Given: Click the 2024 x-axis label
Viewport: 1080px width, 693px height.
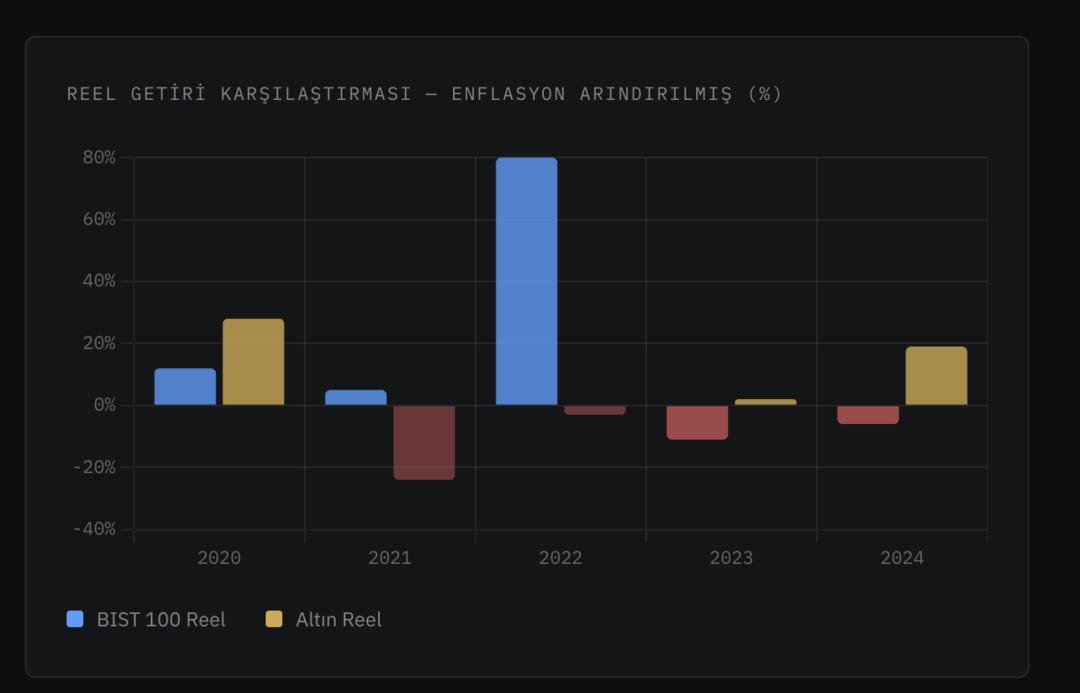Looking at the screenshot, I should click(x=902, y=558).
